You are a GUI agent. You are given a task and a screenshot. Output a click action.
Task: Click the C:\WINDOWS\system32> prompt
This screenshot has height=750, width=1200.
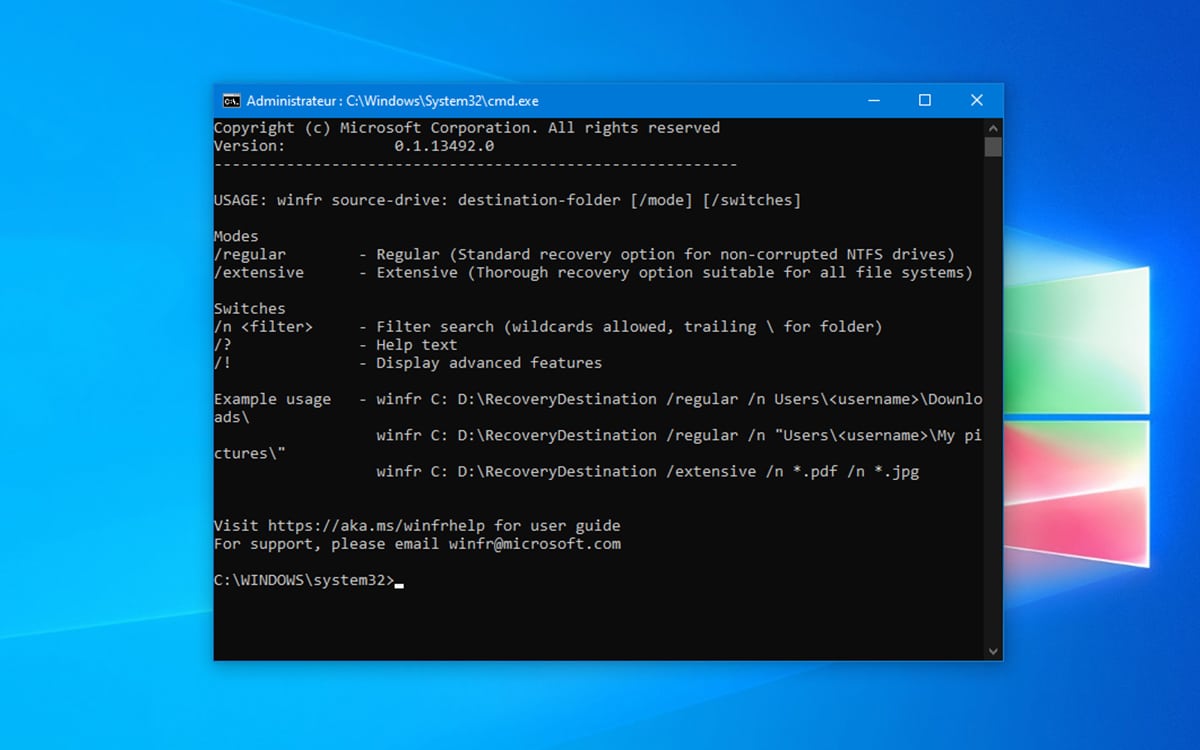(x=305, y=582)
